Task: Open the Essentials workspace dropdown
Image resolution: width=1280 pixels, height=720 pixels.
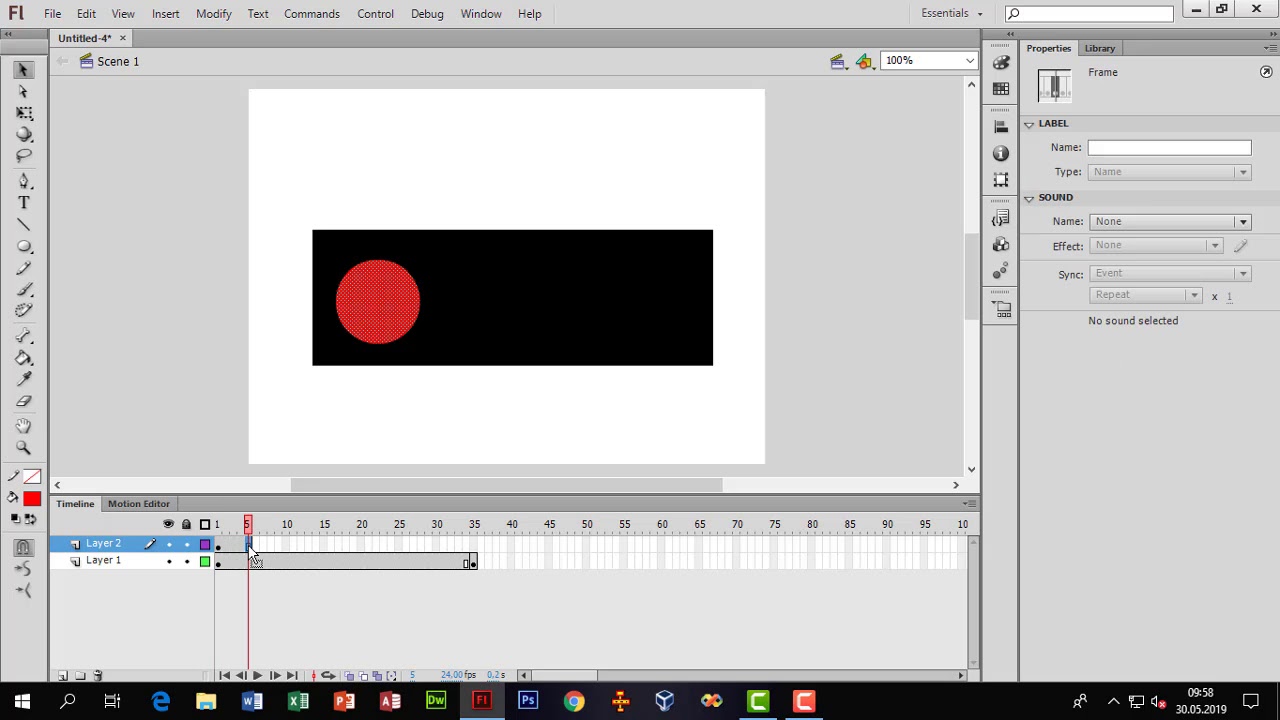Action: pyautogui.click(x=952, y=13)
